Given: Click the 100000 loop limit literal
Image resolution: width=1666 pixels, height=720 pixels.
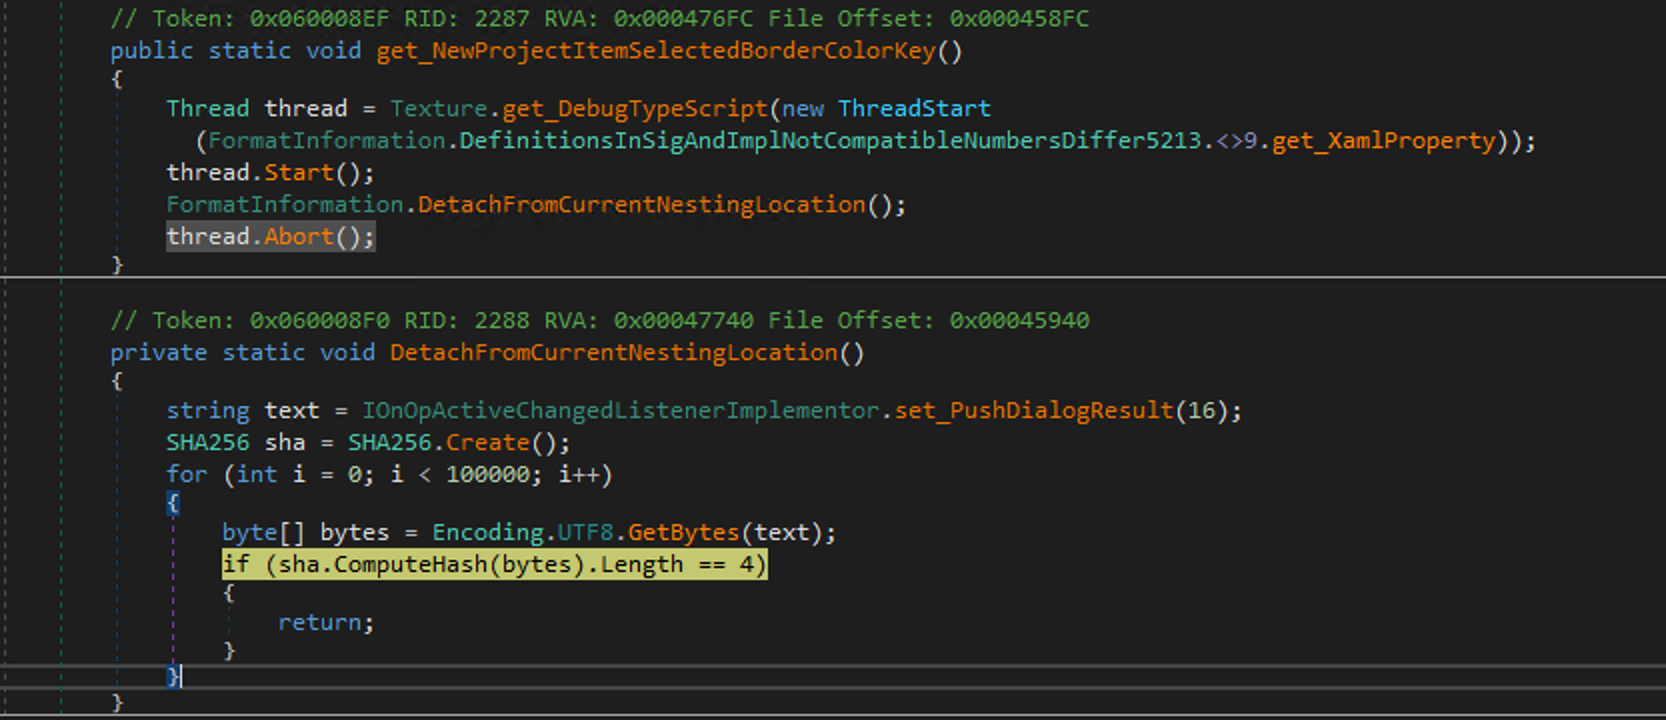Looking at the screenshot, I should [x=488, y=474].
